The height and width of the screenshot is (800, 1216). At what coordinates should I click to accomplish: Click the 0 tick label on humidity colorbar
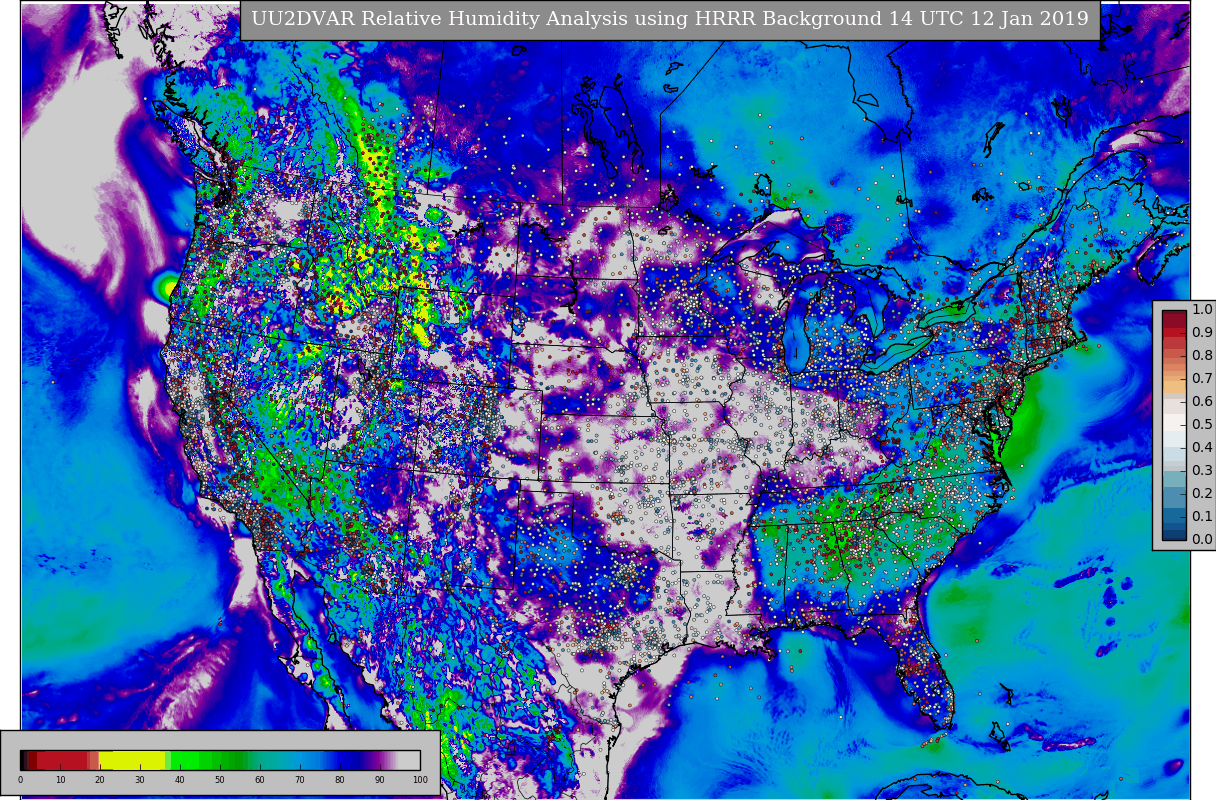(20, 780)
